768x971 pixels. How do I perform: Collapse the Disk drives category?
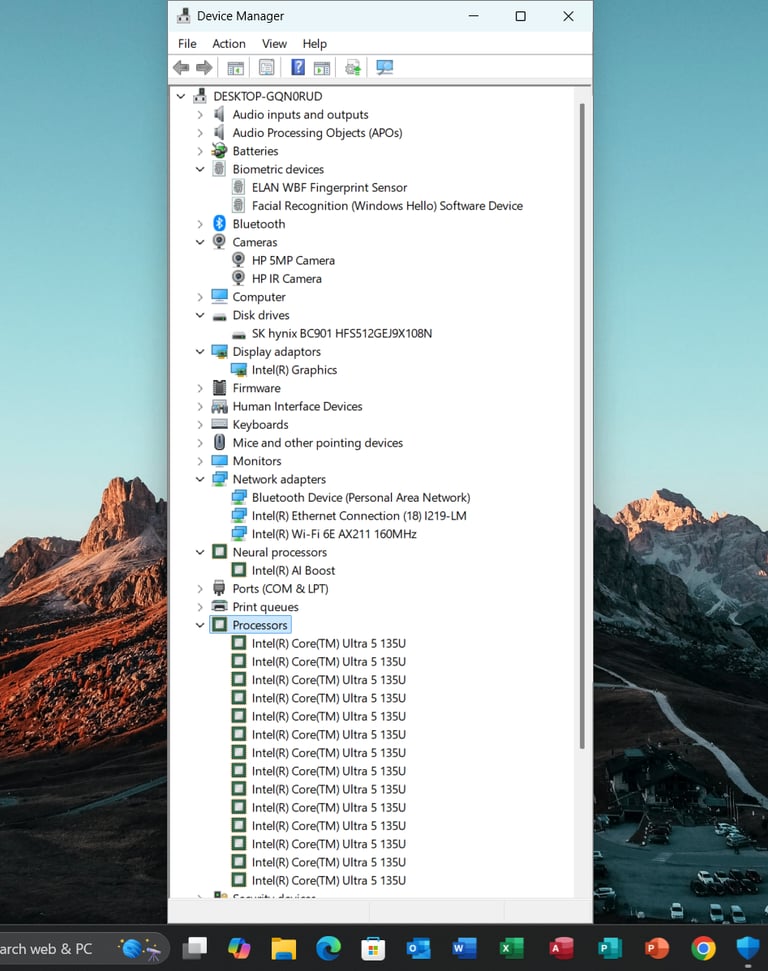[x=199, y=315]
